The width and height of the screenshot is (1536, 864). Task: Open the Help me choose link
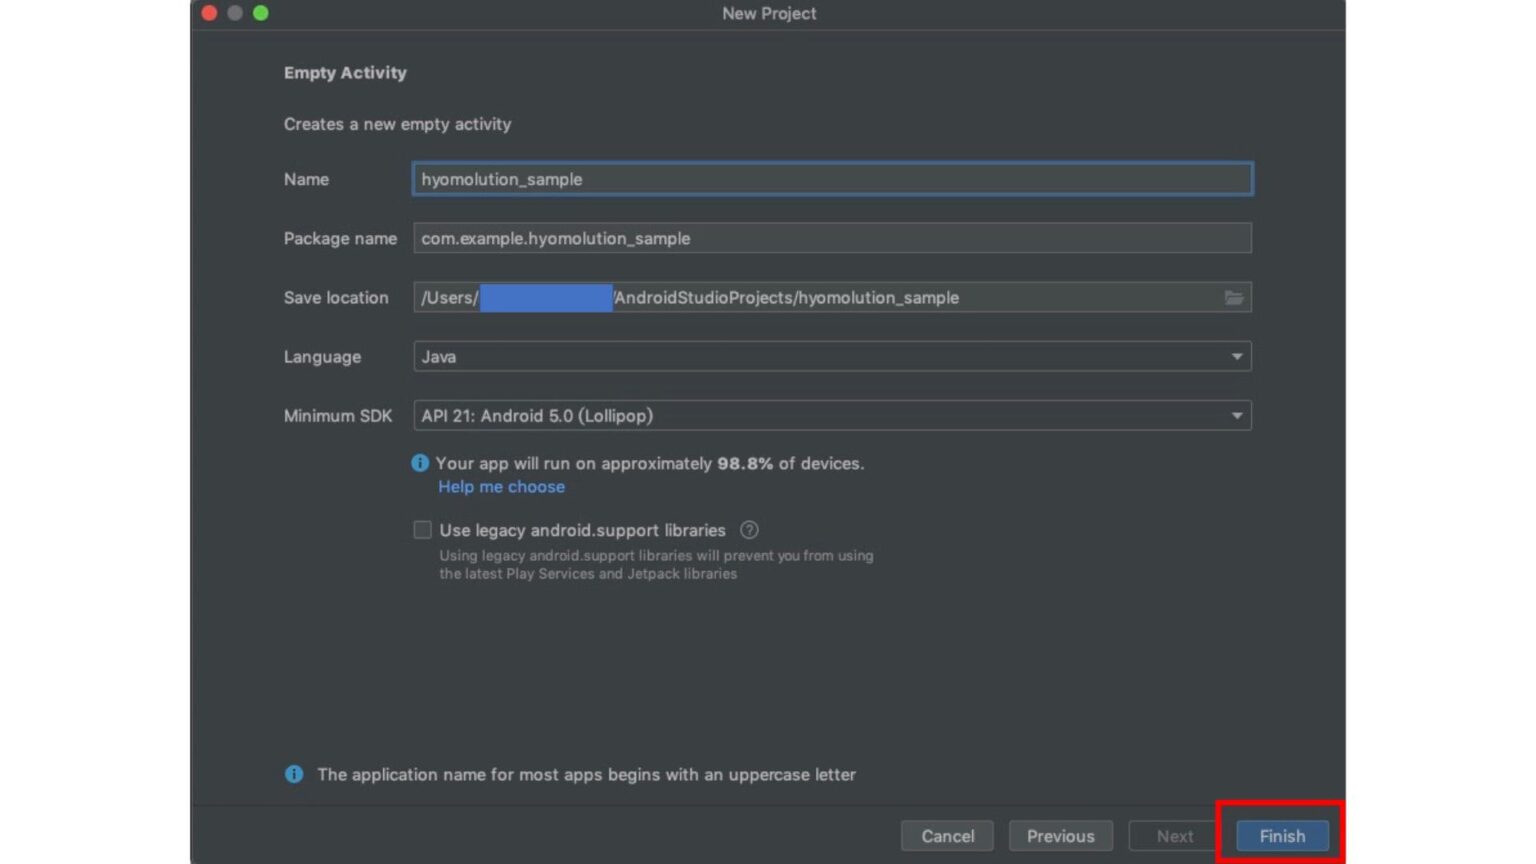pyautogui.click(x=501, y=487)
